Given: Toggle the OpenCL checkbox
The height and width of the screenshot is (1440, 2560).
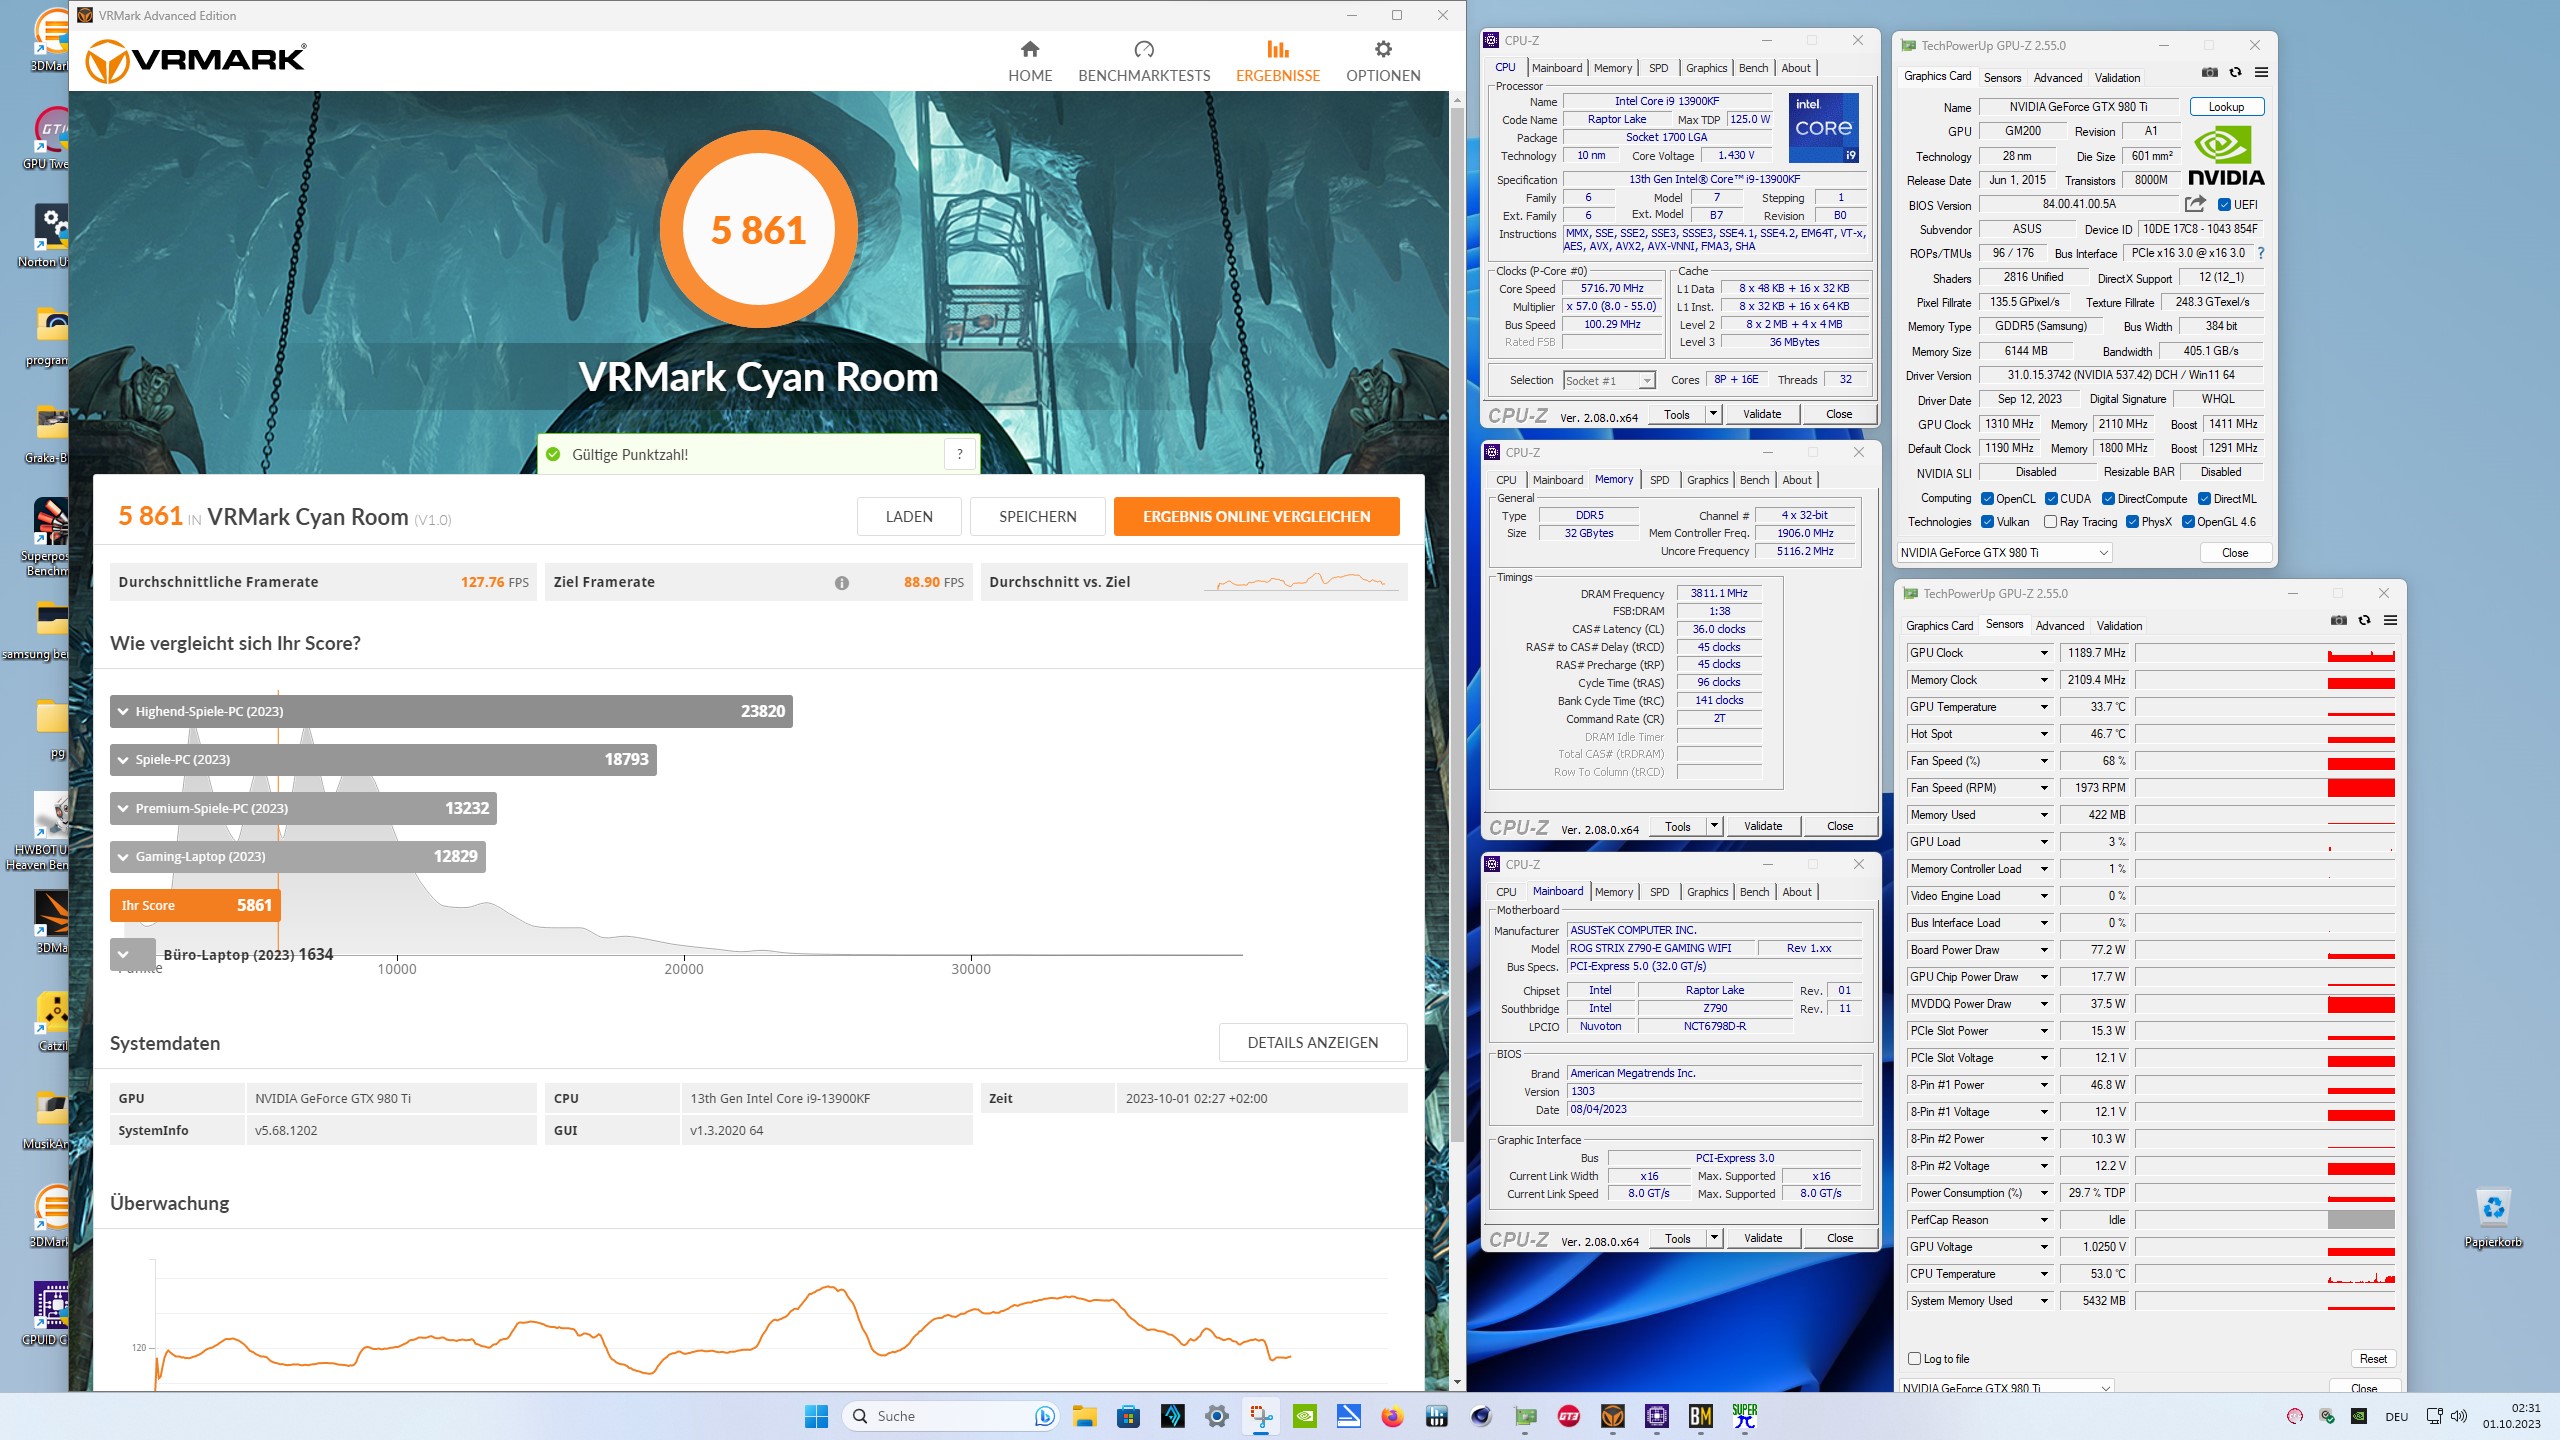Looking at the screenshot, I should (1987, 499).
